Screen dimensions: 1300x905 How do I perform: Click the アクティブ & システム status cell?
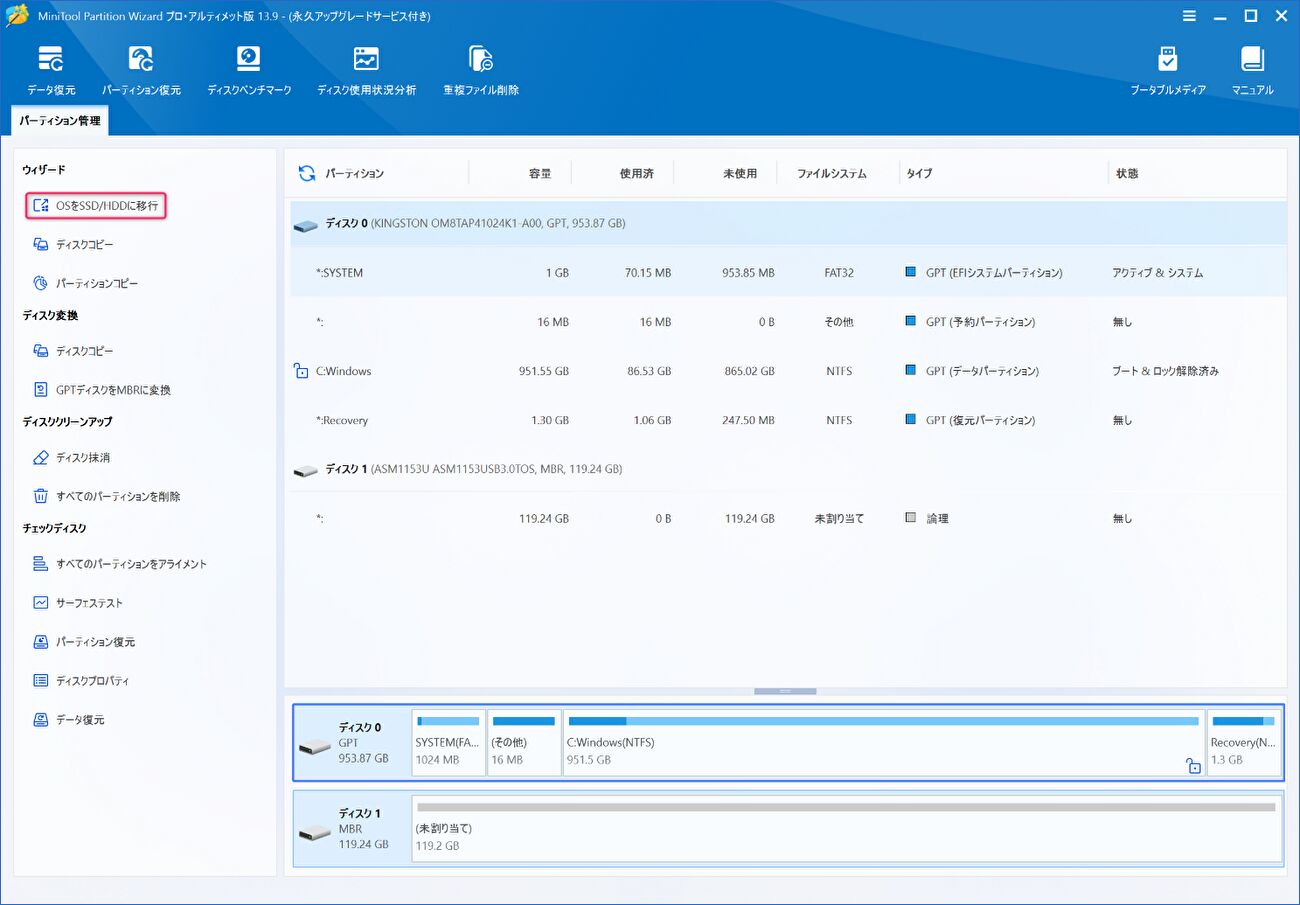tap(1157, 273)
